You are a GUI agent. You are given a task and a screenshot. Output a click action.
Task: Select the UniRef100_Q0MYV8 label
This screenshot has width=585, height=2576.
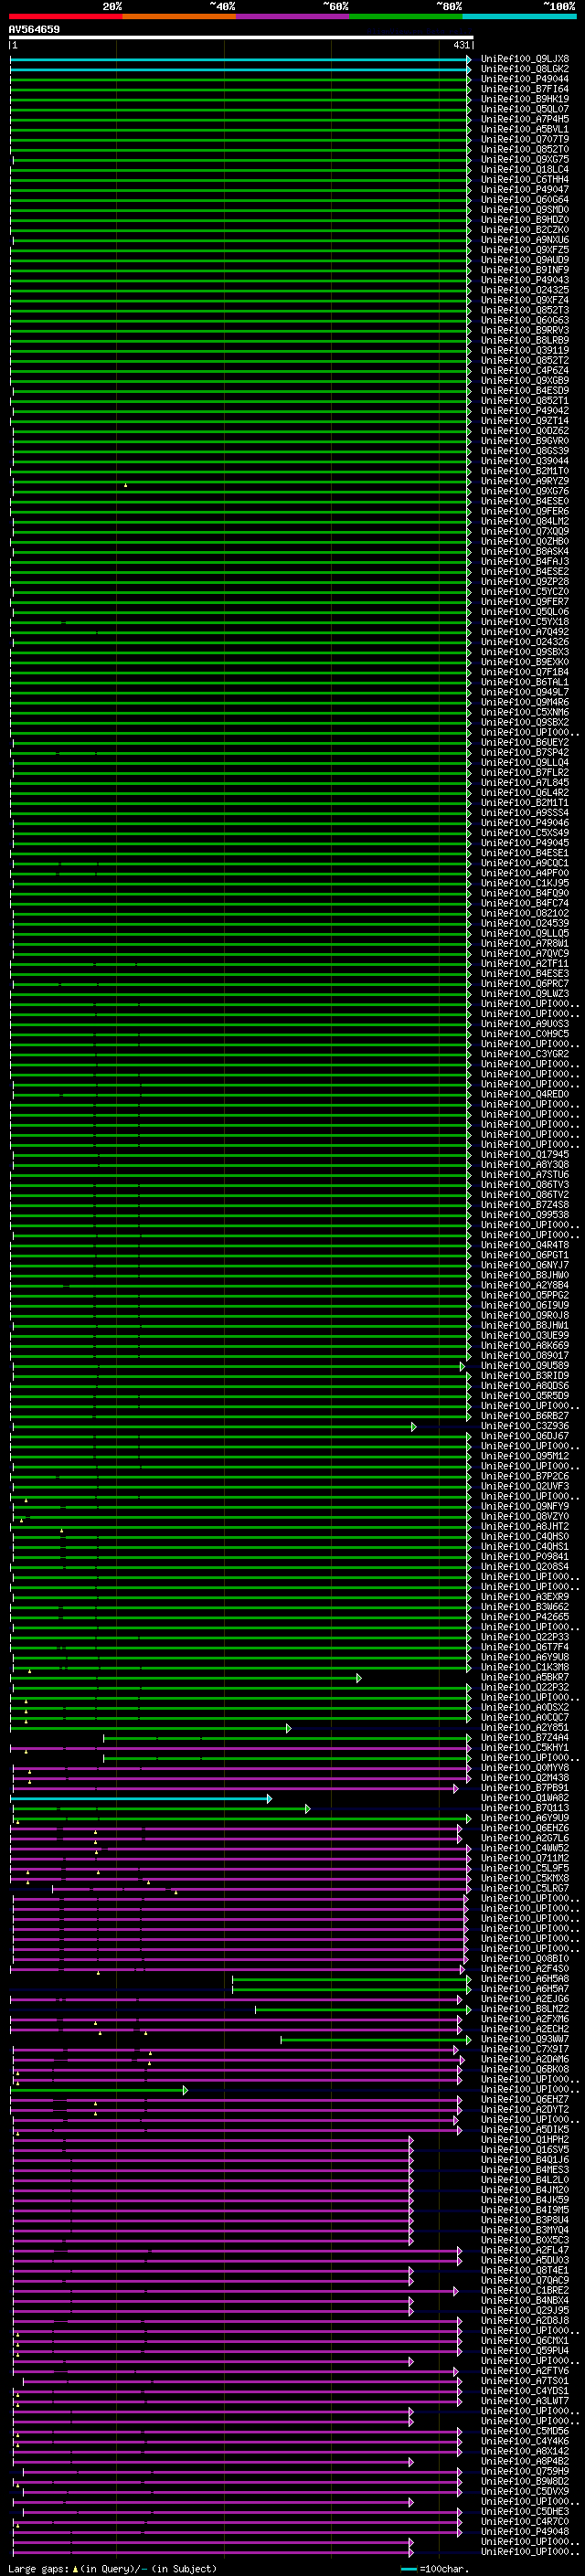click(525, 1768)
